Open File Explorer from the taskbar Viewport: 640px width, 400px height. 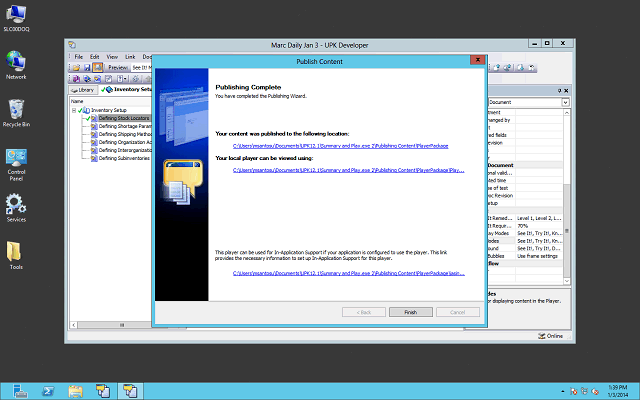click(76, 391)
